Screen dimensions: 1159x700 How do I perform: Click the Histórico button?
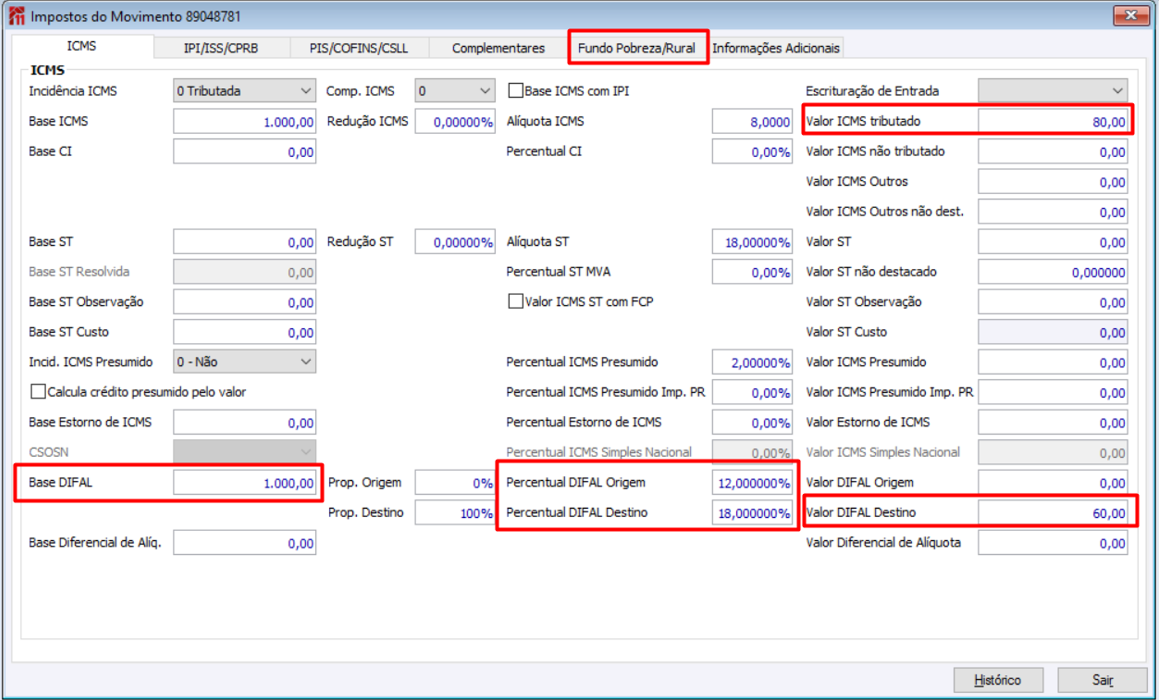coord(998,680)
